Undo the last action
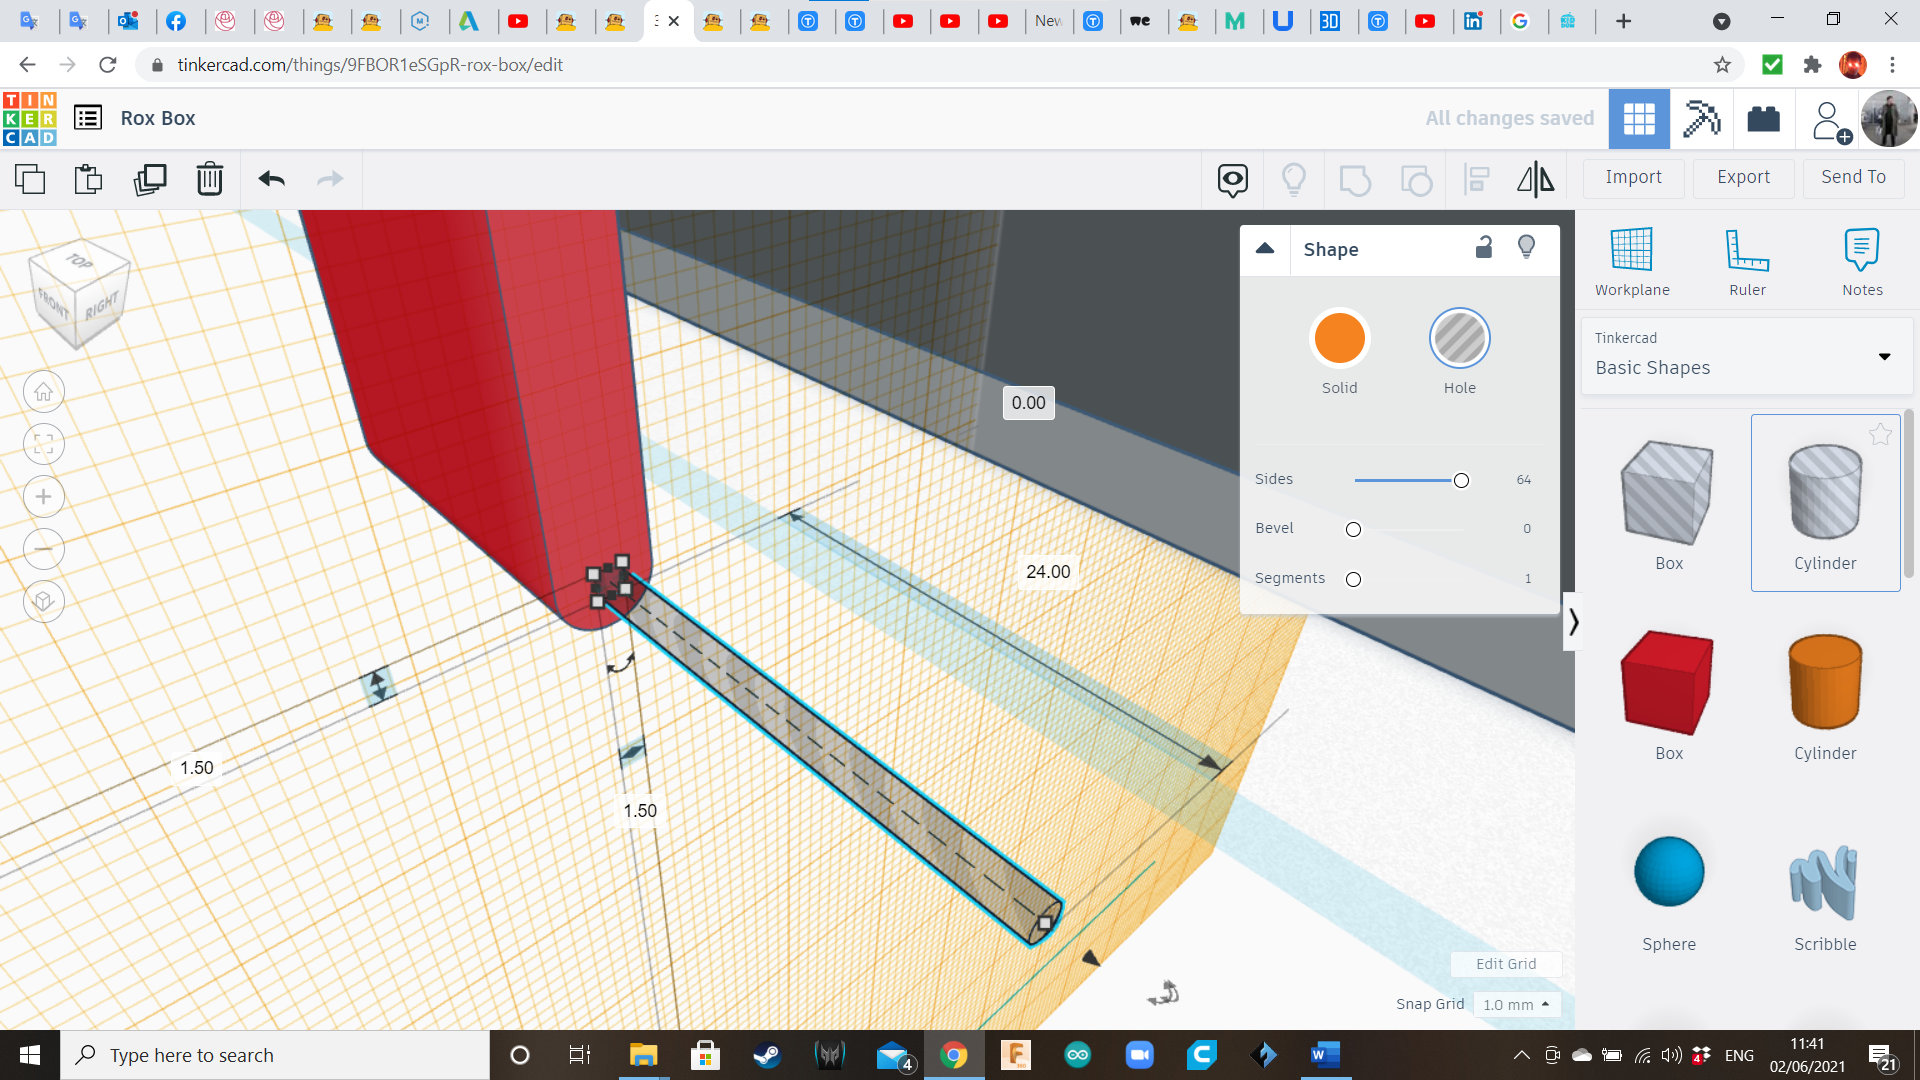The width and height of the screenshot is (1920, 1080). tap(271, 180)
